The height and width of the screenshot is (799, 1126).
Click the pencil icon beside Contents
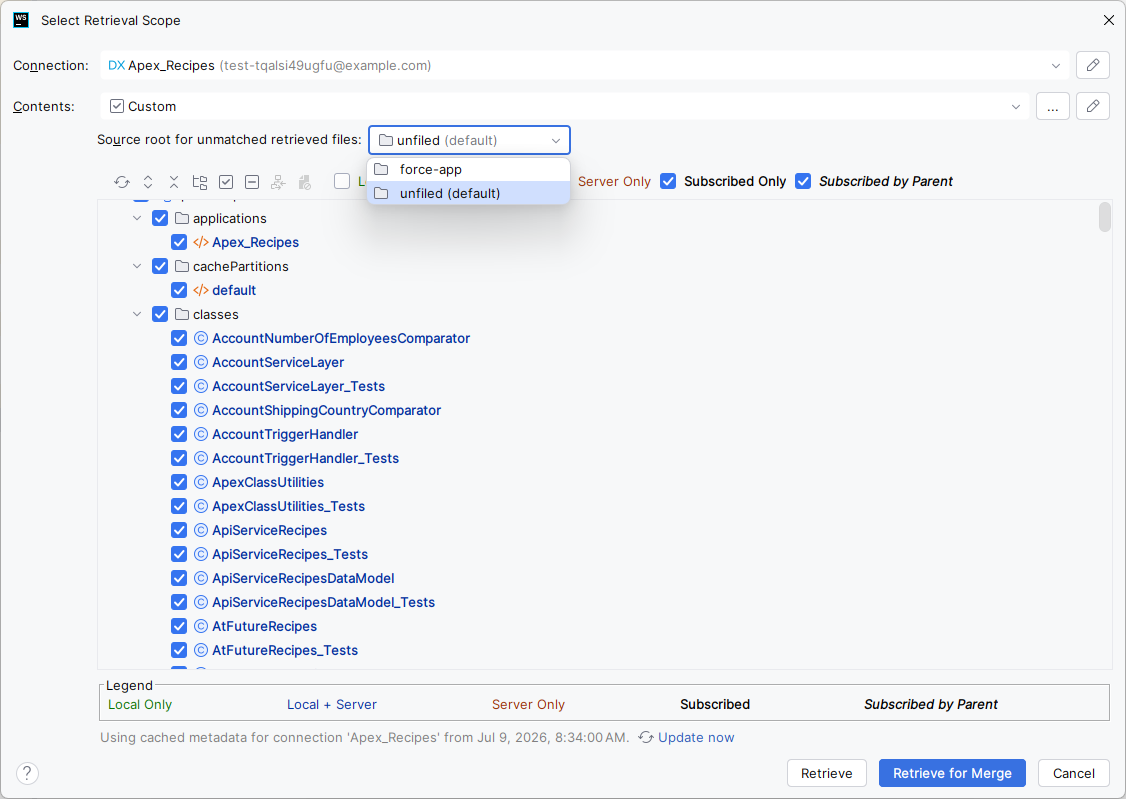pyautogui.click(x=1092, y=106)
